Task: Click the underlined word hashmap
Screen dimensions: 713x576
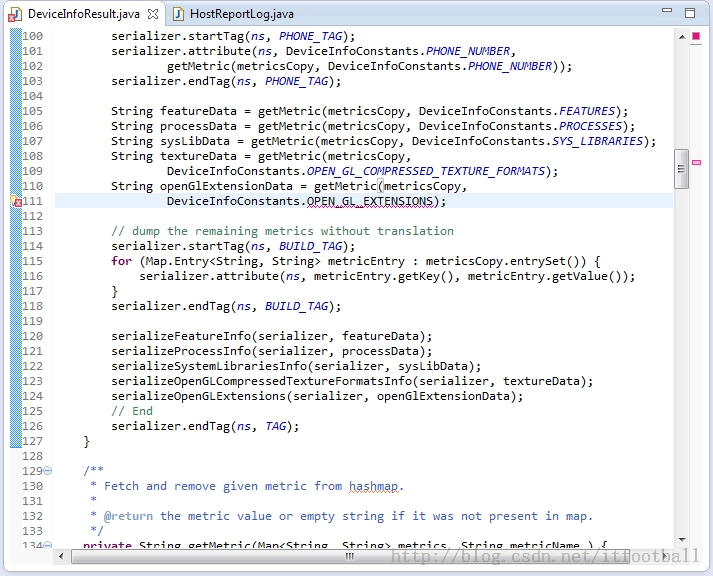Action: (374, 486)
